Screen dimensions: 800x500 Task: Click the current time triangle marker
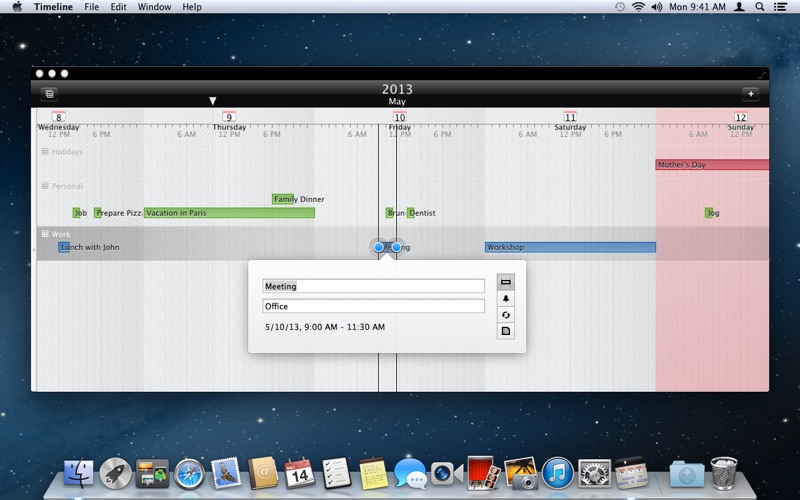[212, 101]
